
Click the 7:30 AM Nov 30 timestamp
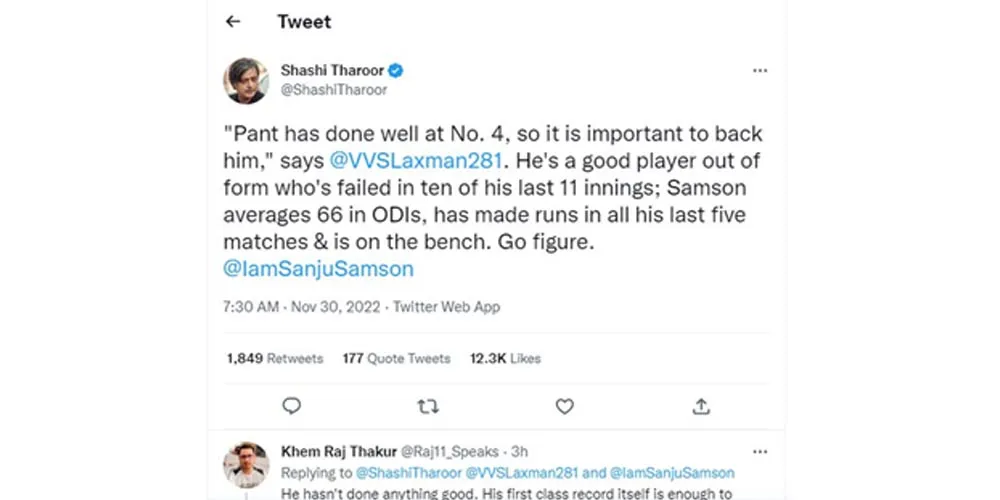coord(303,307)
